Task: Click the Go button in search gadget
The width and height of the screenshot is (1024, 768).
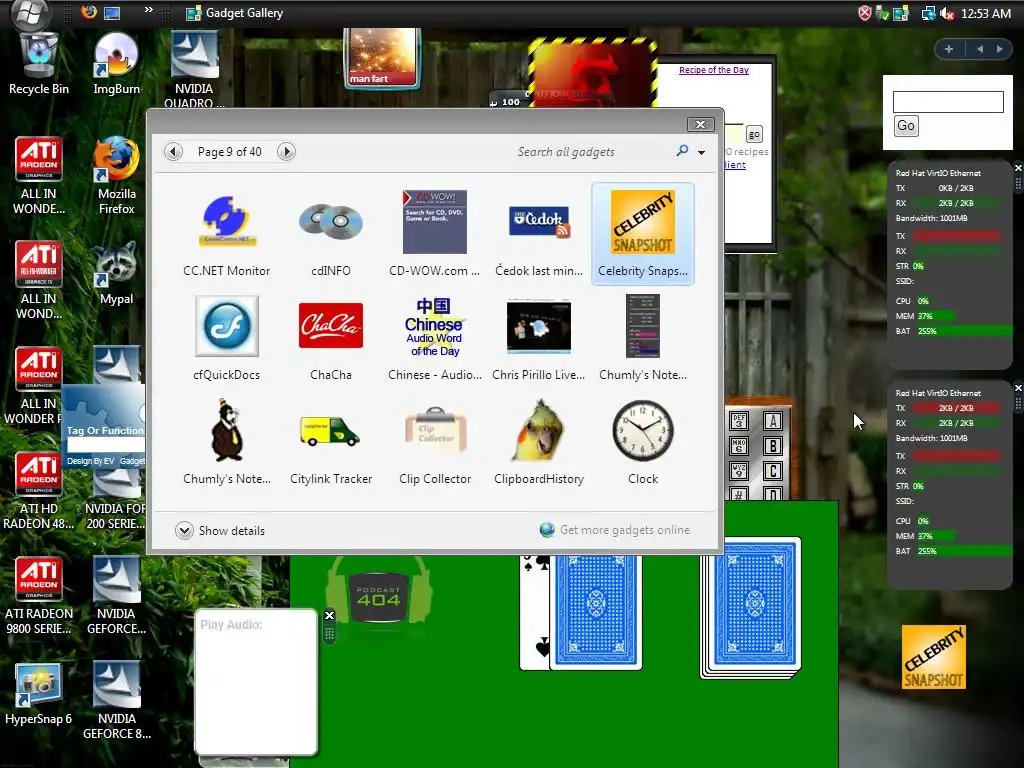Action: (x=906, y=125)
